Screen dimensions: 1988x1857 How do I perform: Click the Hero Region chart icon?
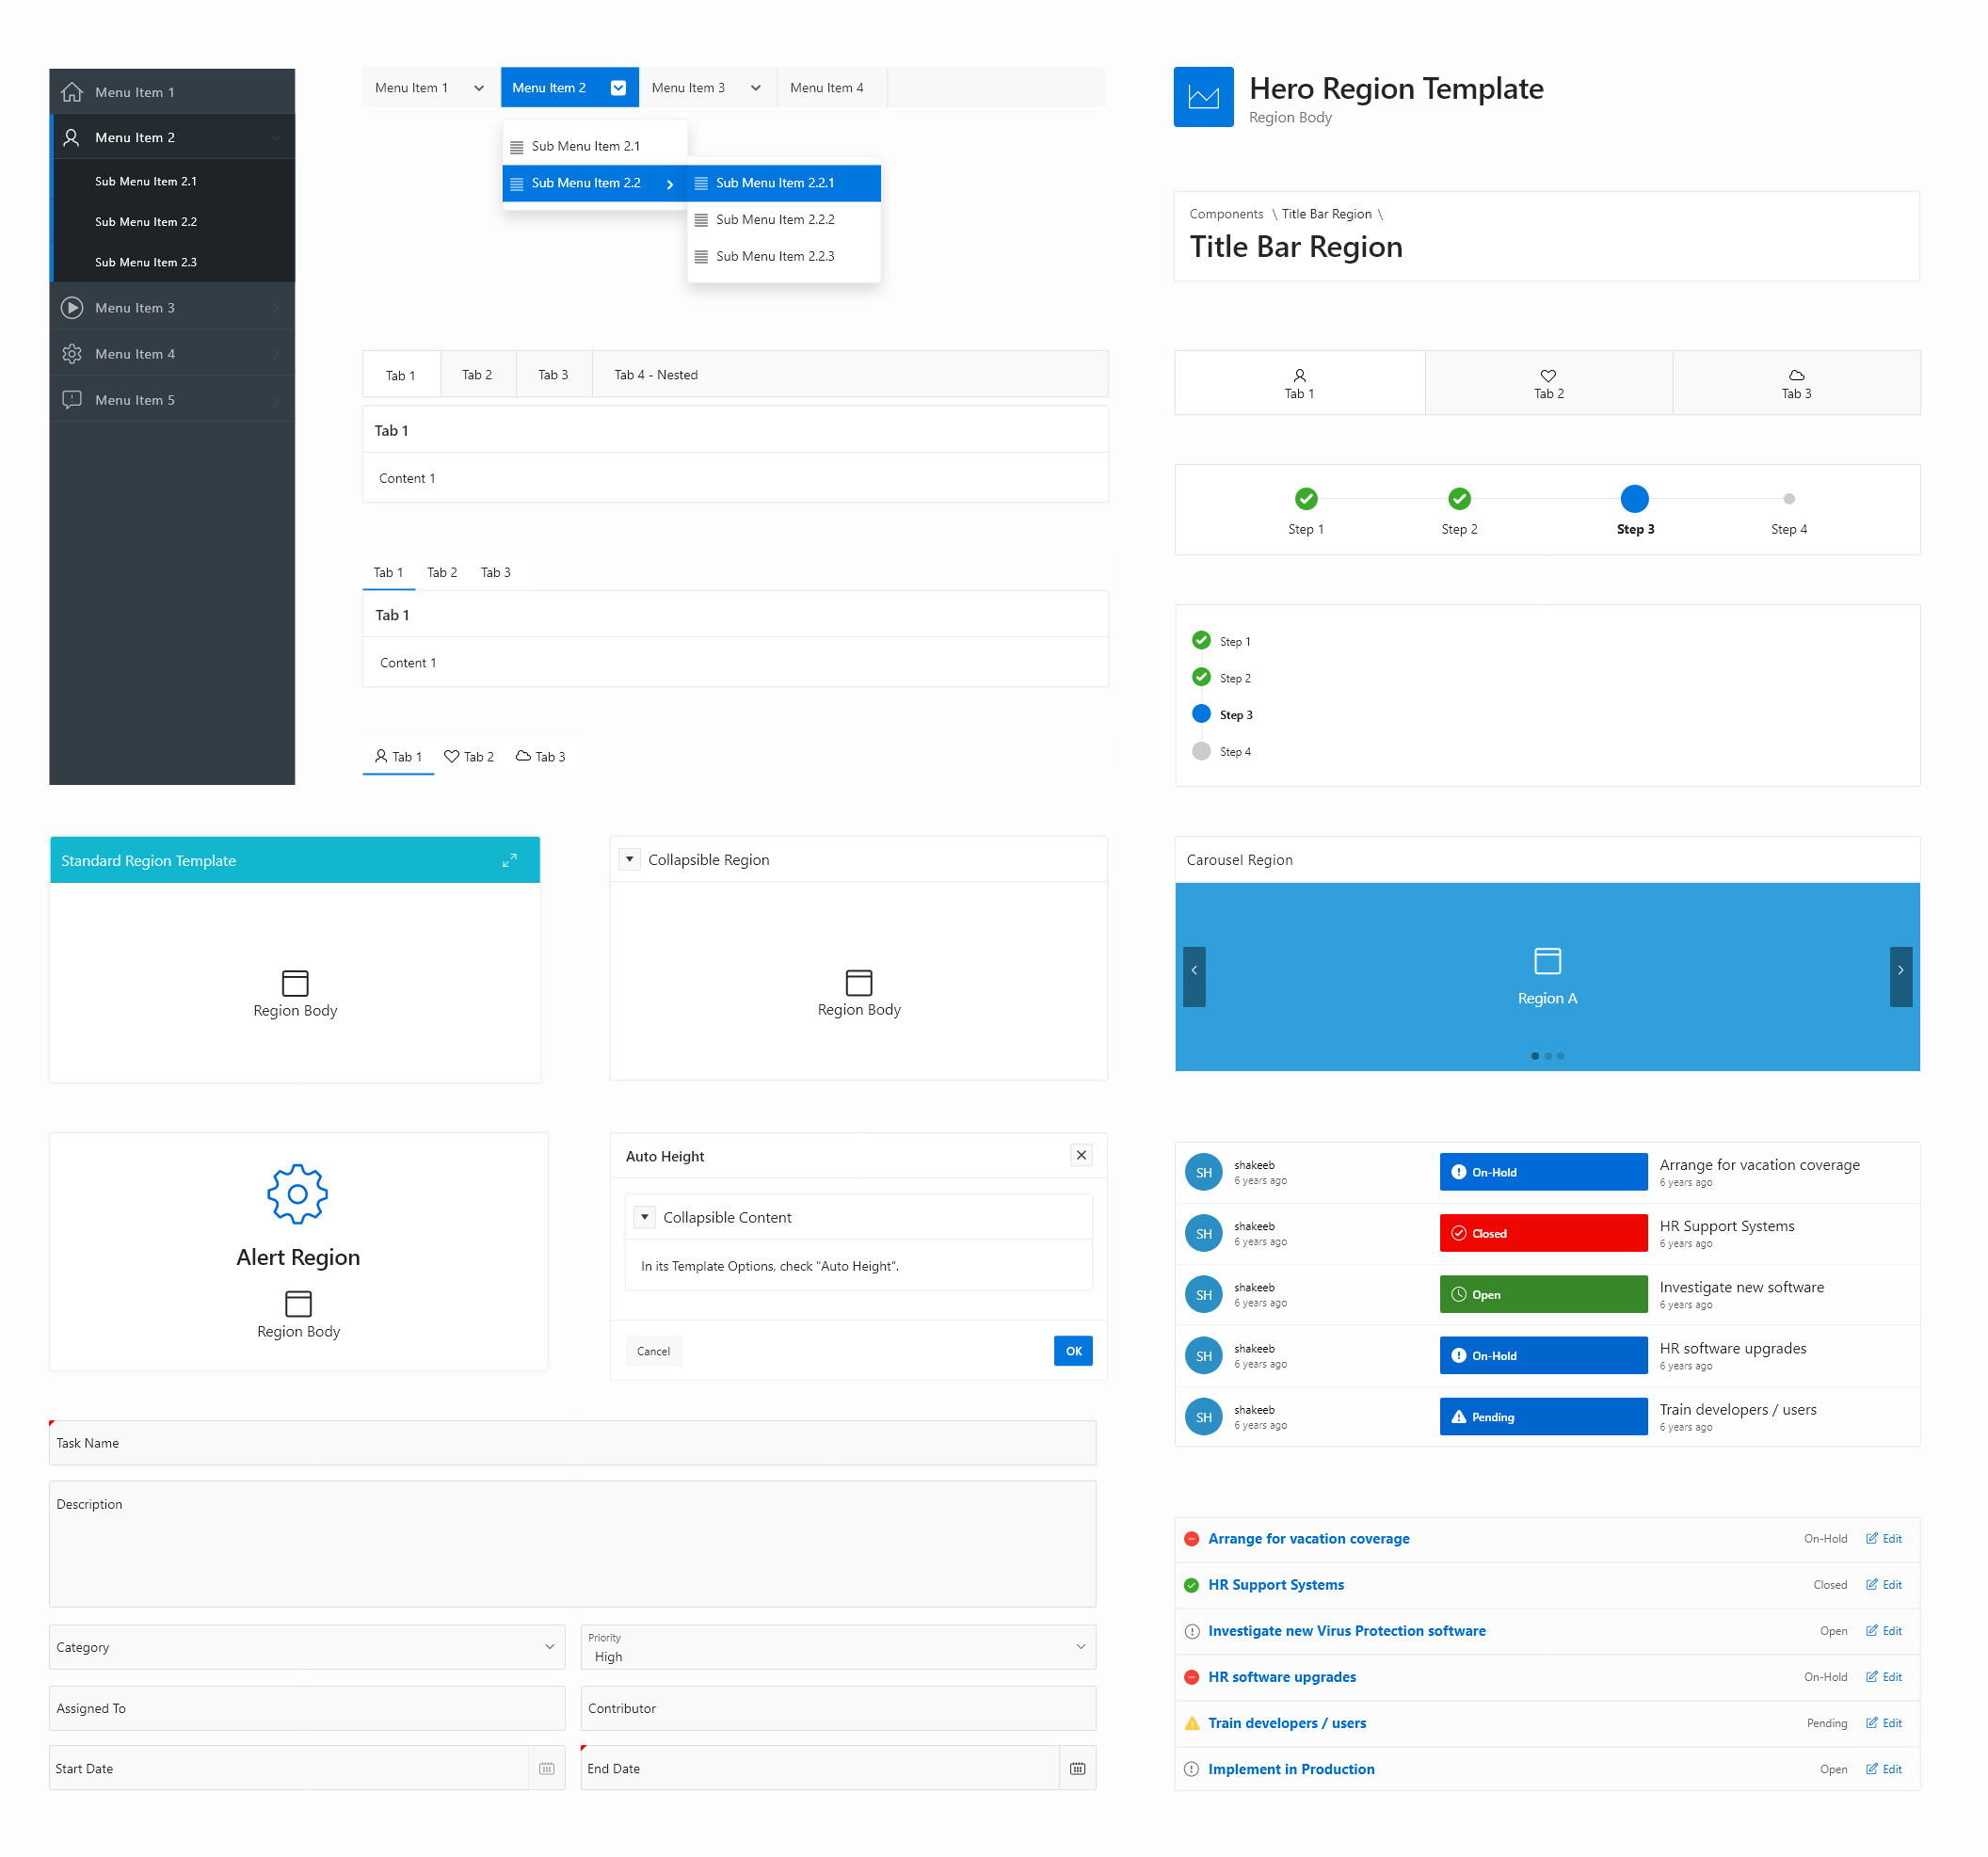pos(1203,97)
